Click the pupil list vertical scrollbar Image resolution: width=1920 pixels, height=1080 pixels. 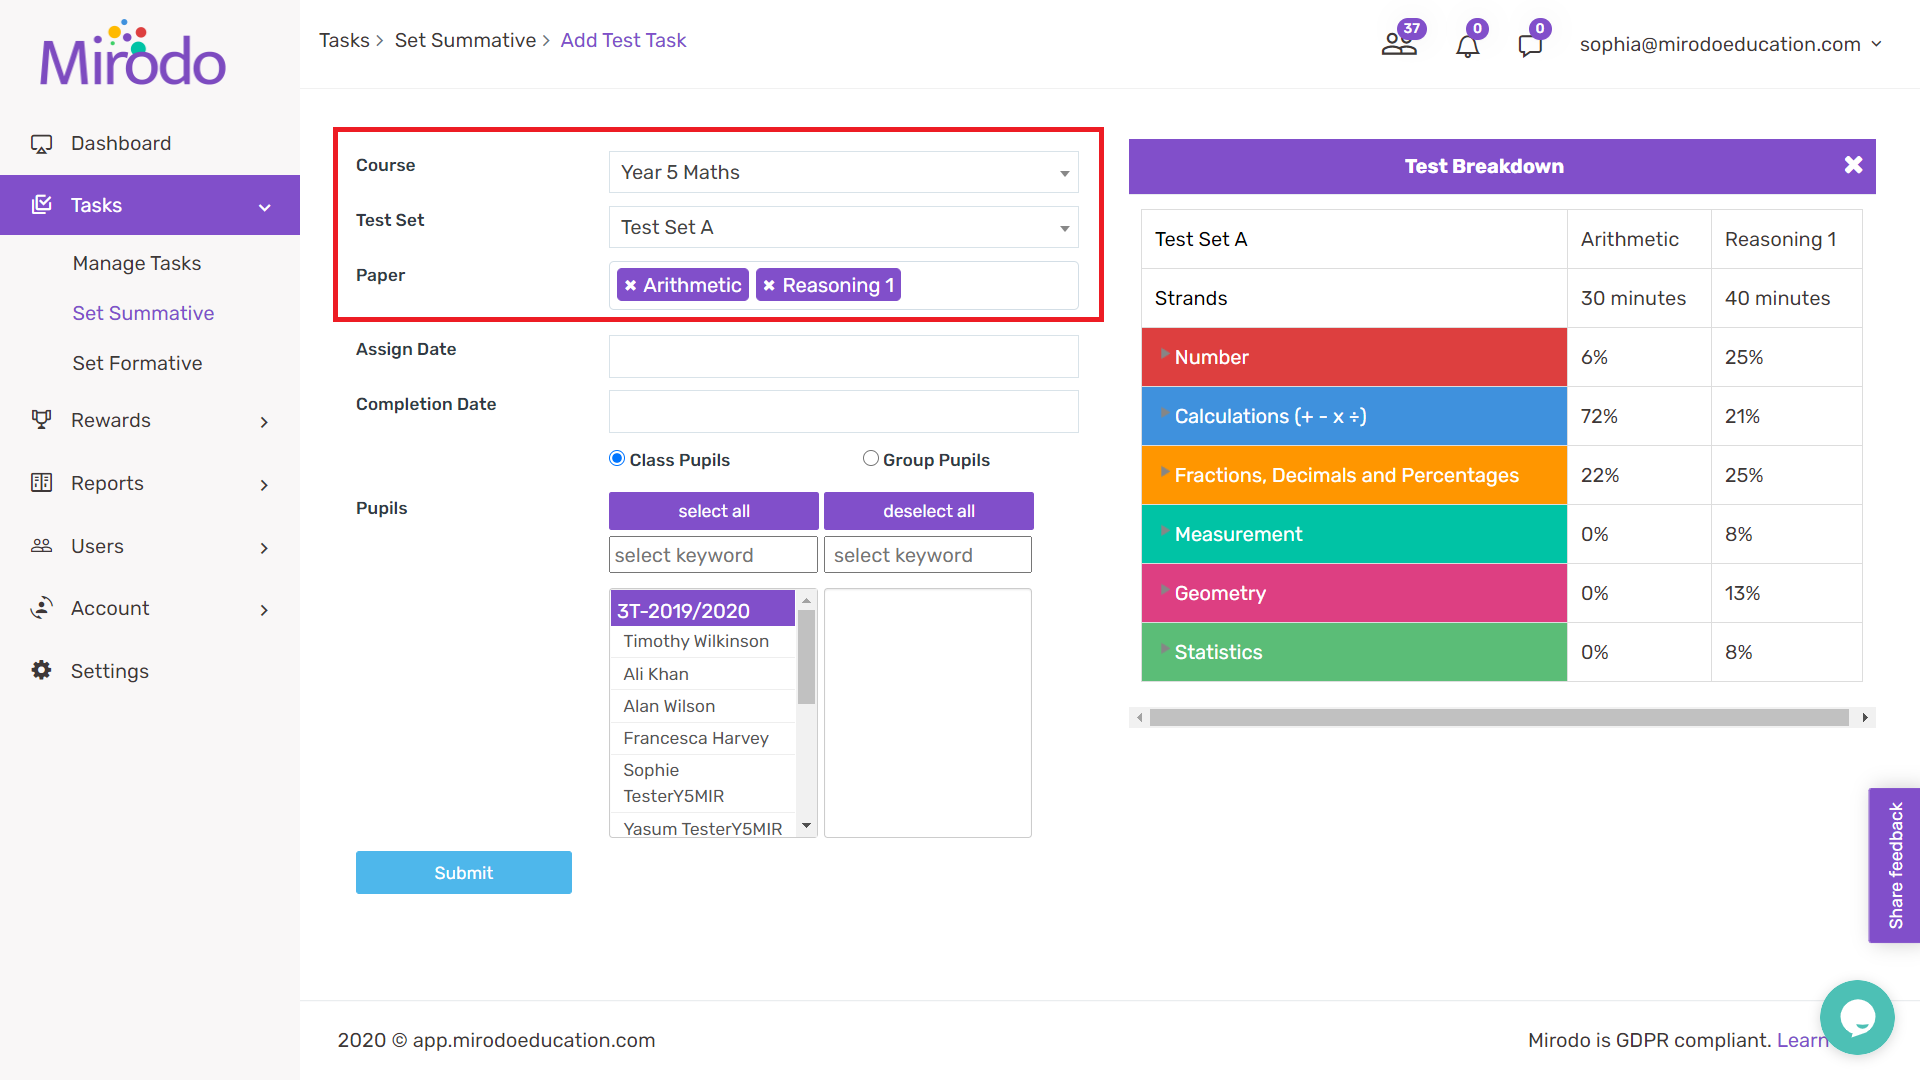pyautogui.click(x=806, y=657)
